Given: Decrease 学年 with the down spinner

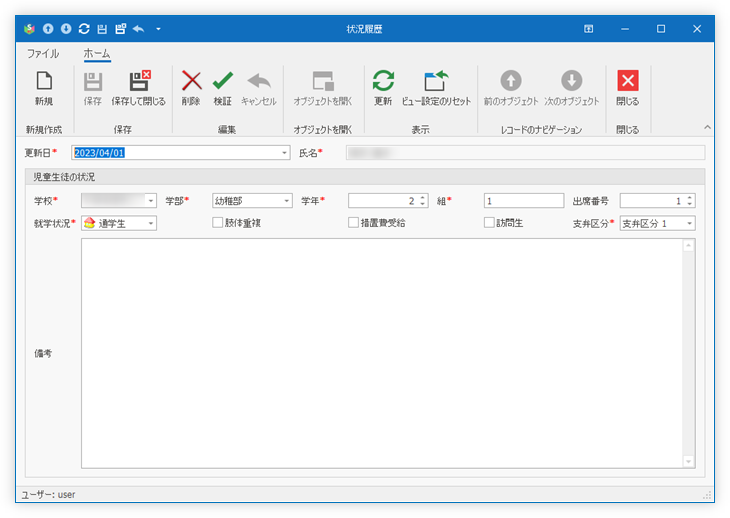Looking at the screenshot, I should coord(423,204).
